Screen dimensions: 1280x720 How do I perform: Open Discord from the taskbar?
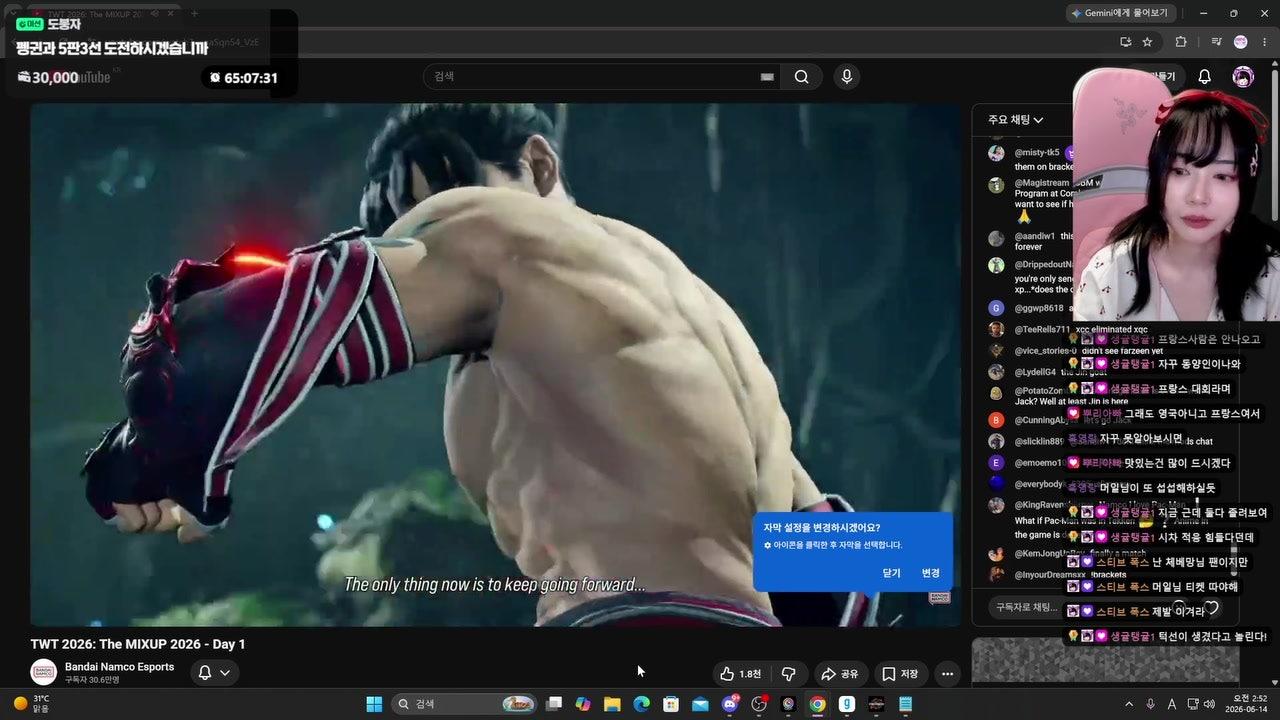click(x=729, y=704)
